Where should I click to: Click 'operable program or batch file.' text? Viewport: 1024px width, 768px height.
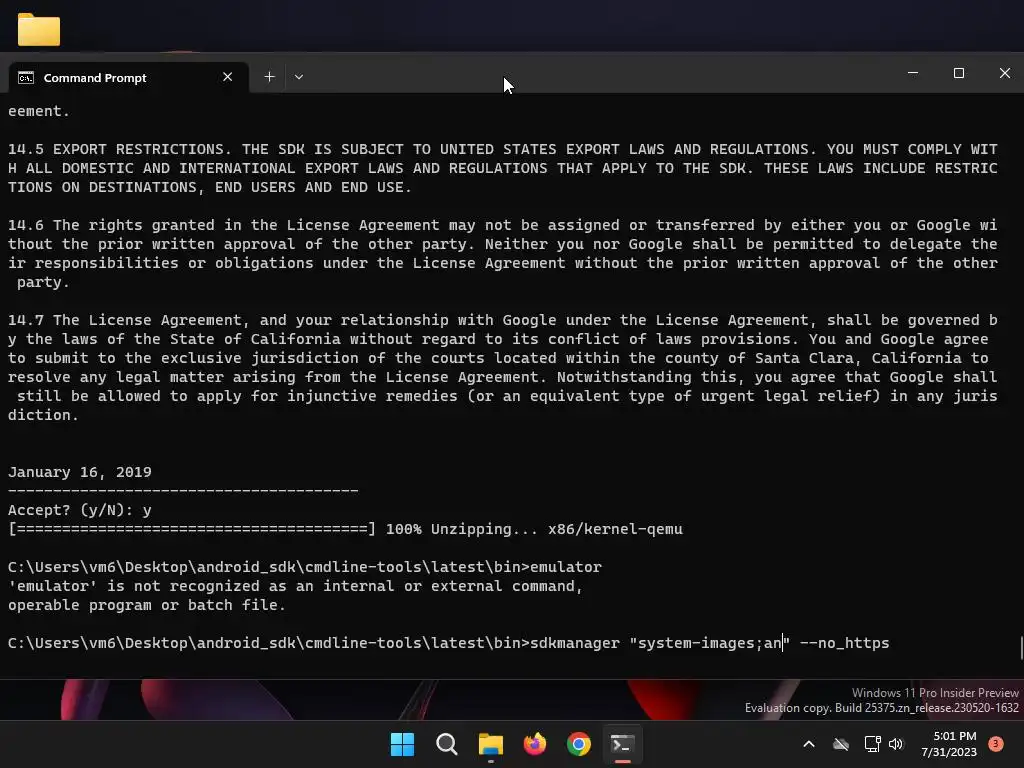[147, 605]
